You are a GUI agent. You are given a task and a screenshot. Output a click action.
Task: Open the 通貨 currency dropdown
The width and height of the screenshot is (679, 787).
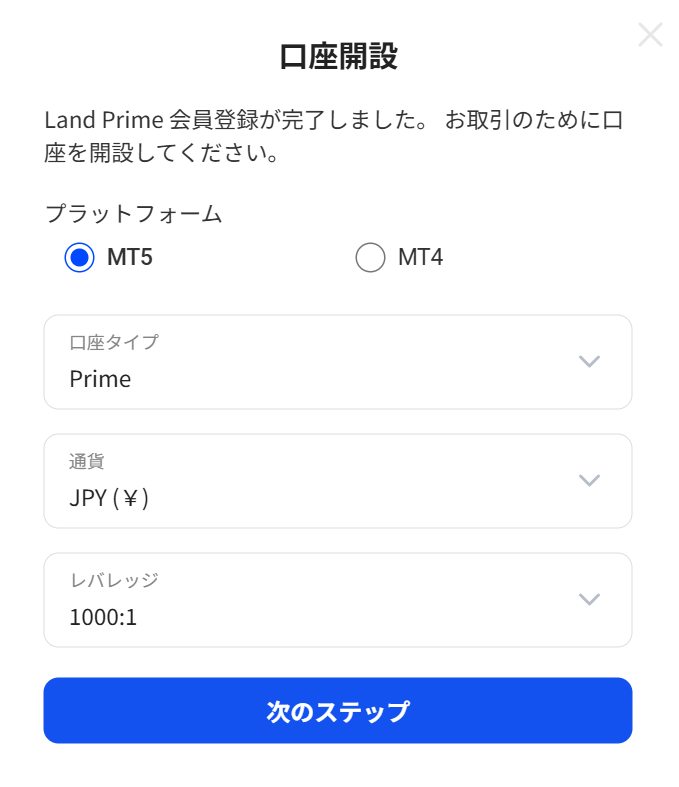[337, 481]
